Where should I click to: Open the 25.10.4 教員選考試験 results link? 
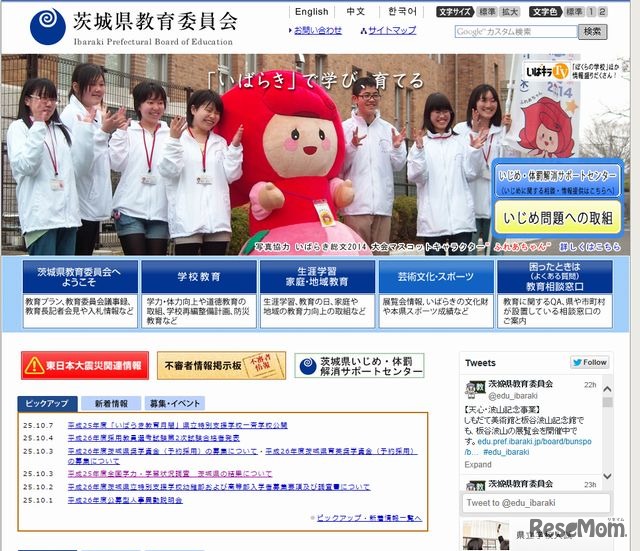154,438
